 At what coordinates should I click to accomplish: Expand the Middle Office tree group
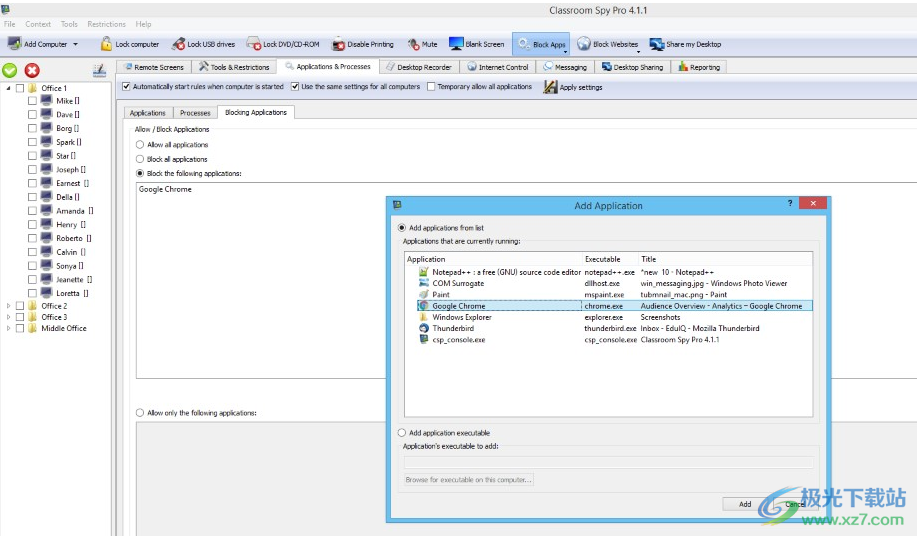8,328
